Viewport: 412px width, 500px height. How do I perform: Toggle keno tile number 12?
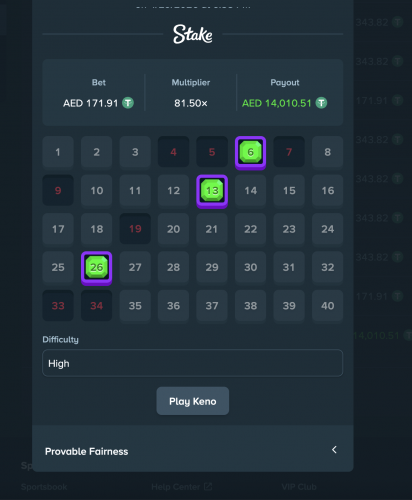coord(174,190)
